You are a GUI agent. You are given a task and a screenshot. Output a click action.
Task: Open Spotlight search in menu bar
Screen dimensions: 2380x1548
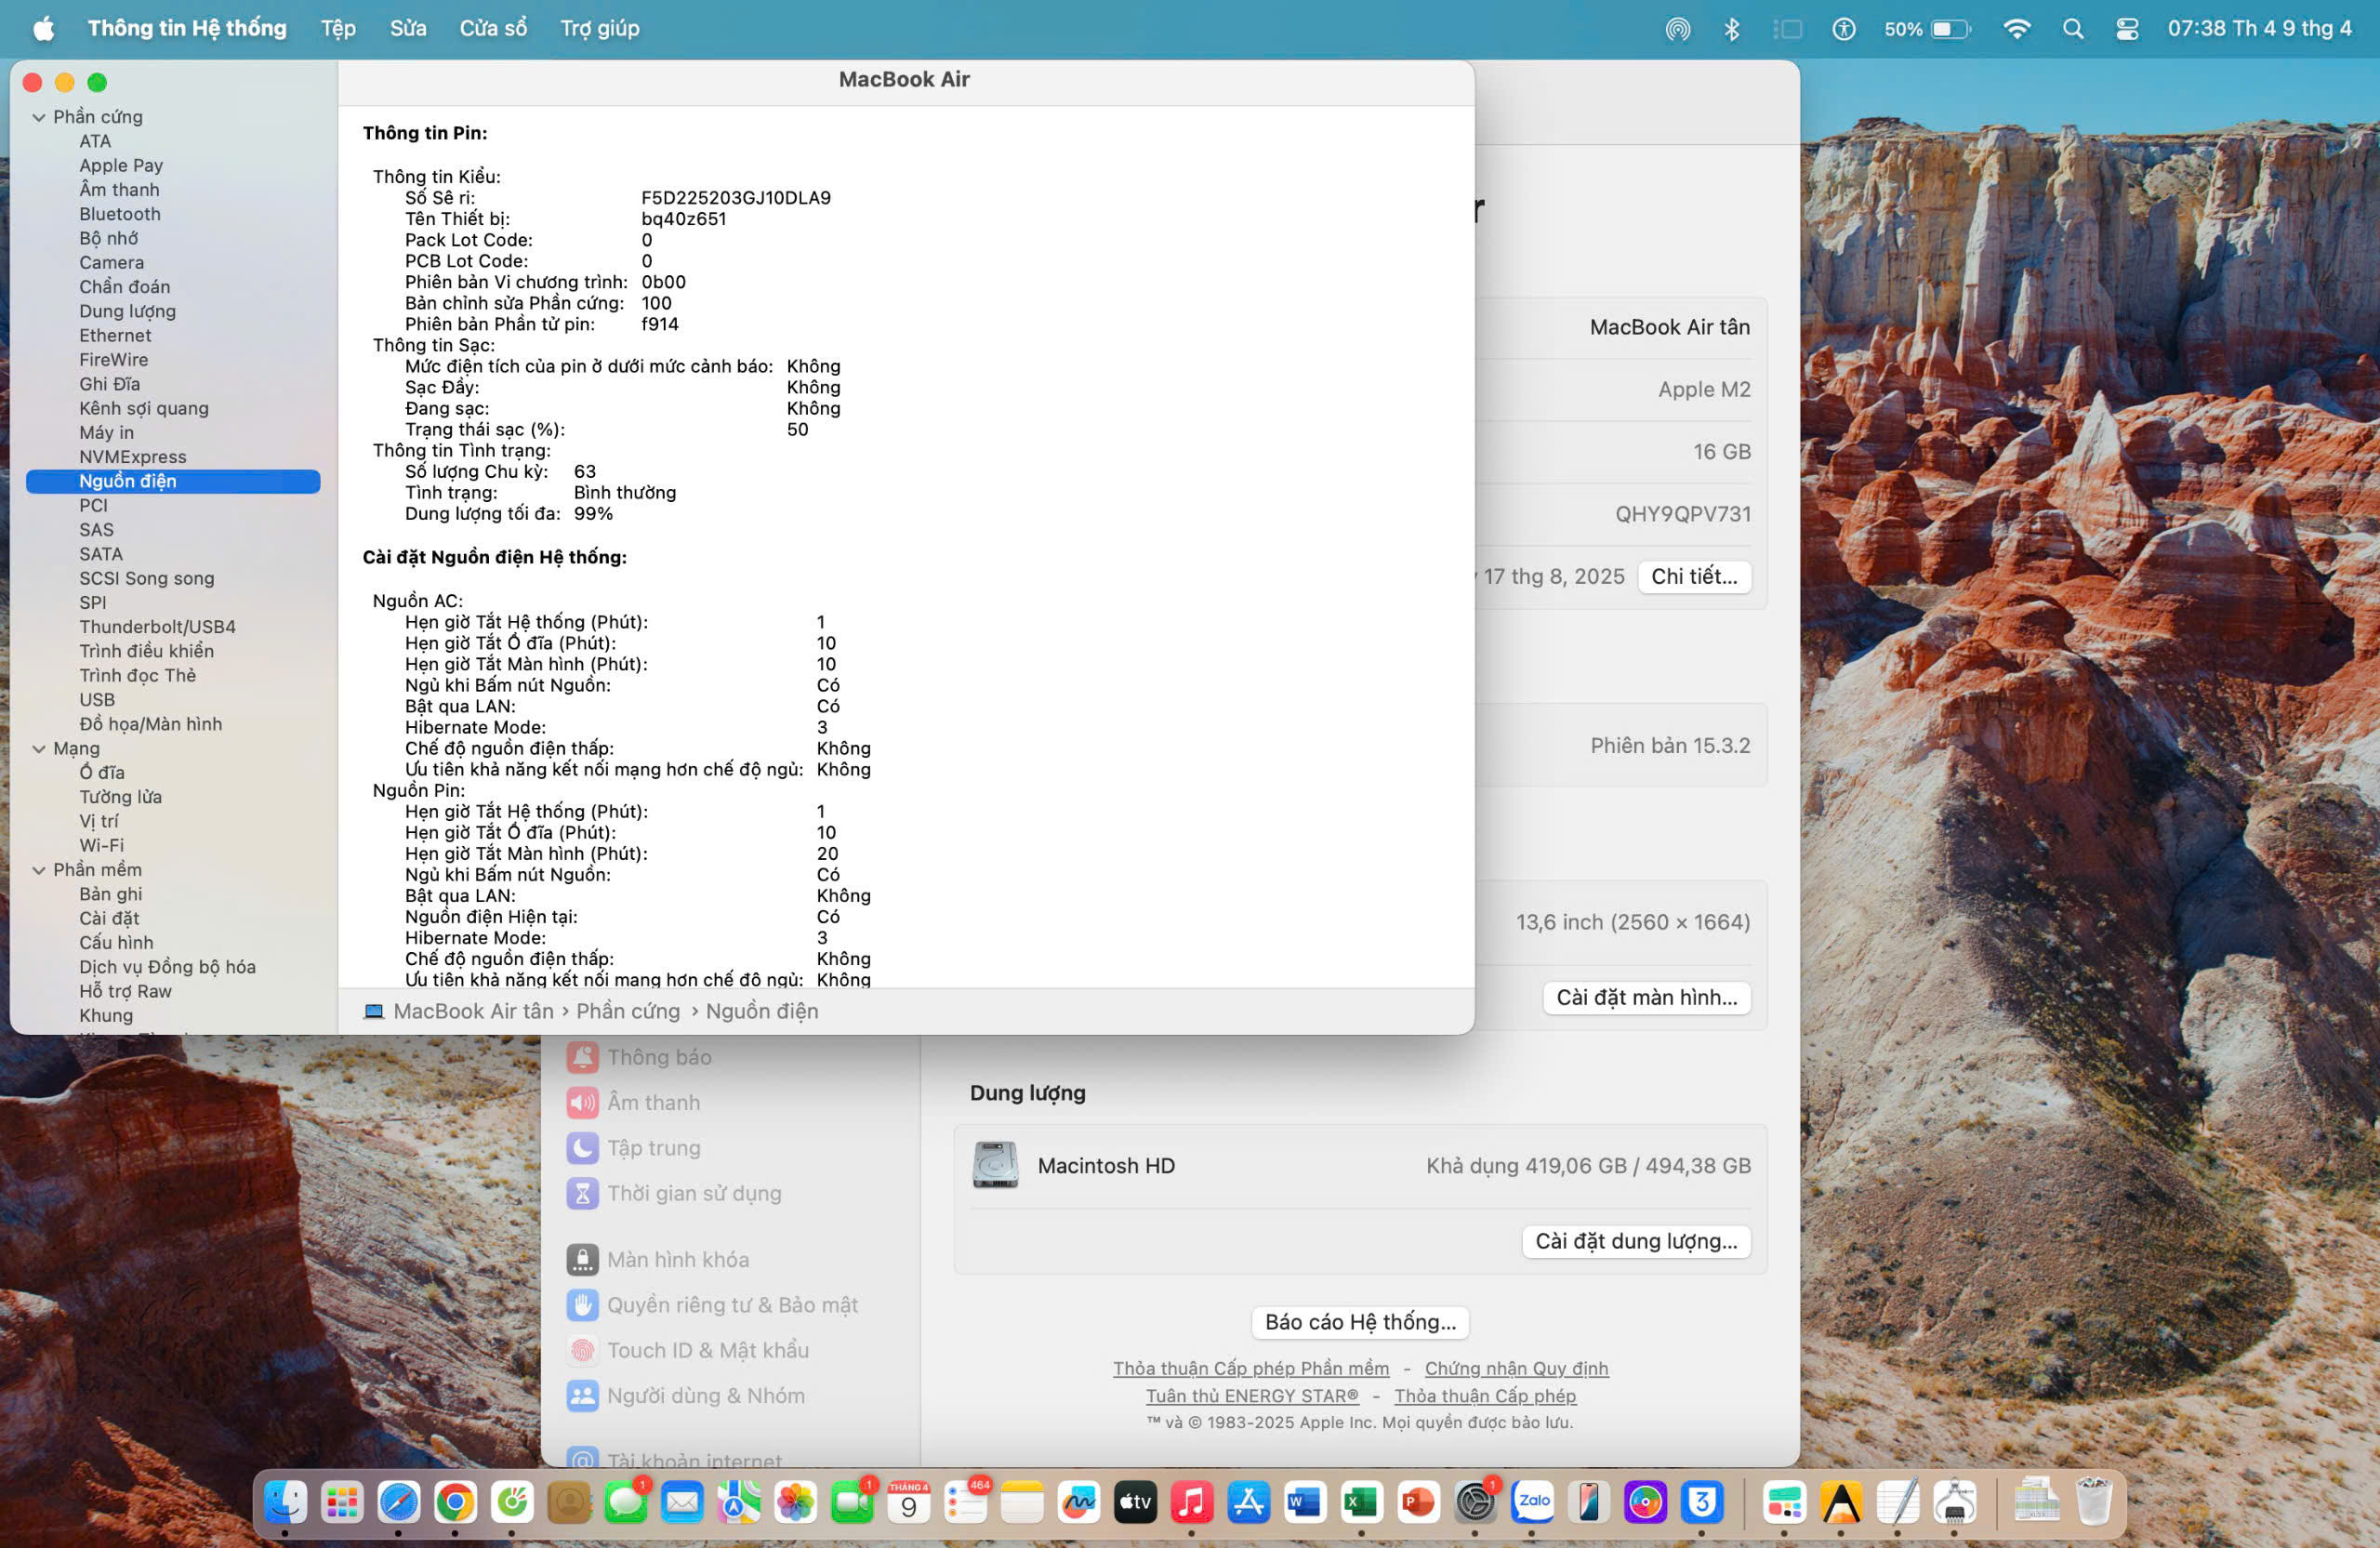coord(2073,29)
